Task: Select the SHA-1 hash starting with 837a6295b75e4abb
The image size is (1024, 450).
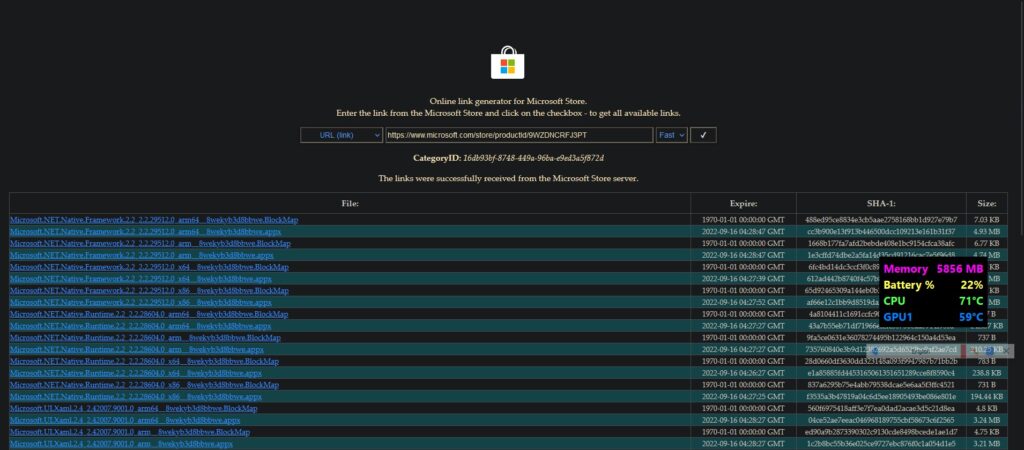Action: coord(881,385)
